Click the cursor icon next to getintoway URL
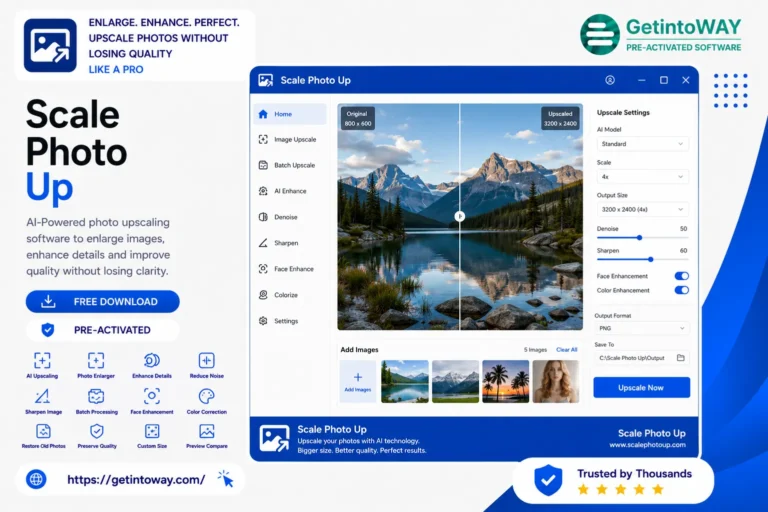Viewport: 768px width, 512px height. [x=226, y=479]
